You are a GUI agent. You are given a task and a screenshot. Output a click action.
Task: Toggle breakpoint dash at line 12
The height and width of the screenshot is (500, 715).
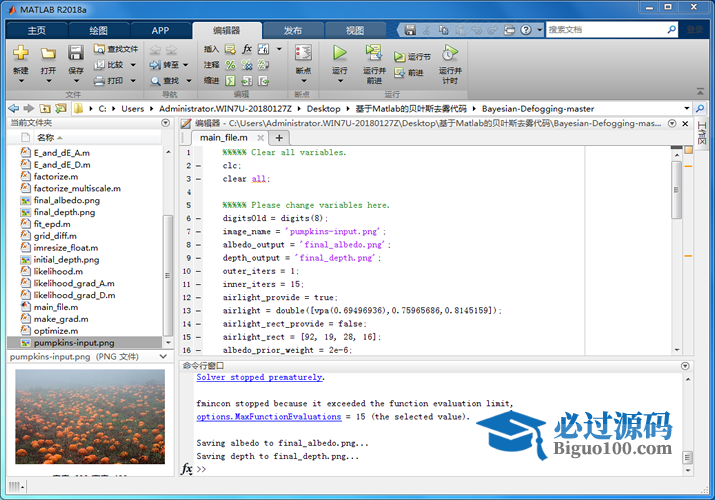click(198, 297)
